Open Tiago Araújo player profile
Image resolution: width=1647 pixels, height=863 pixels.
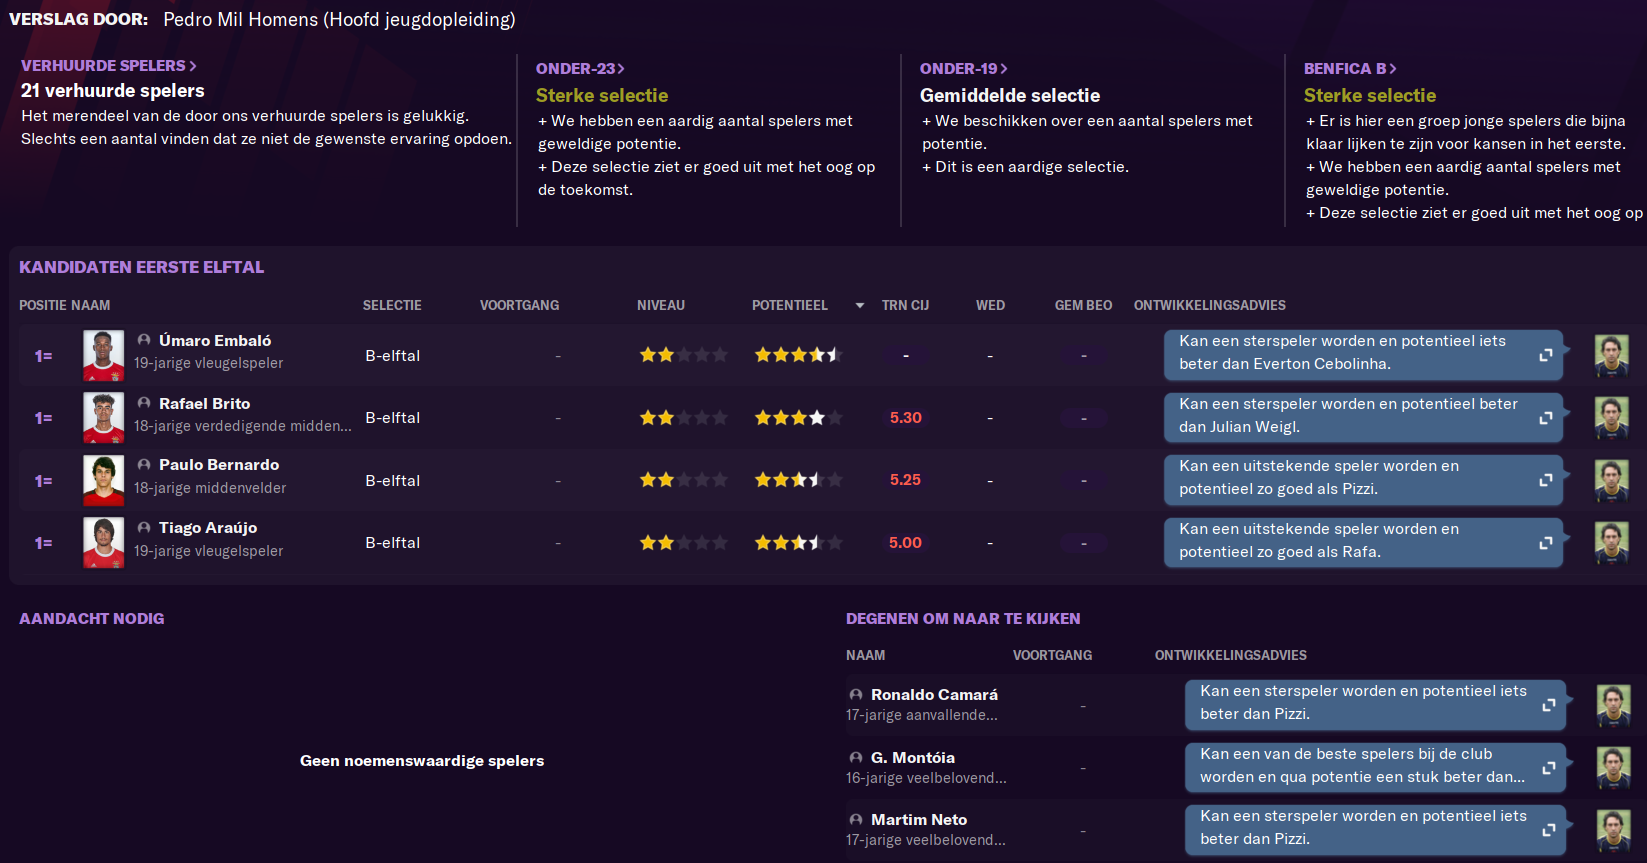pos(208,528)
